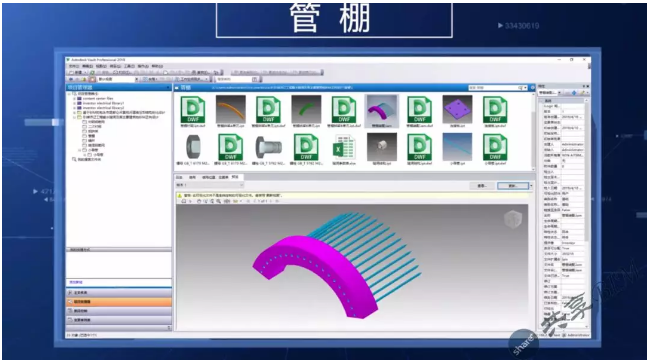Image resolution: width=650 pixels, height=363 pixels.
Task: Open the 文件 (File) menu
Action: (74, 66)
